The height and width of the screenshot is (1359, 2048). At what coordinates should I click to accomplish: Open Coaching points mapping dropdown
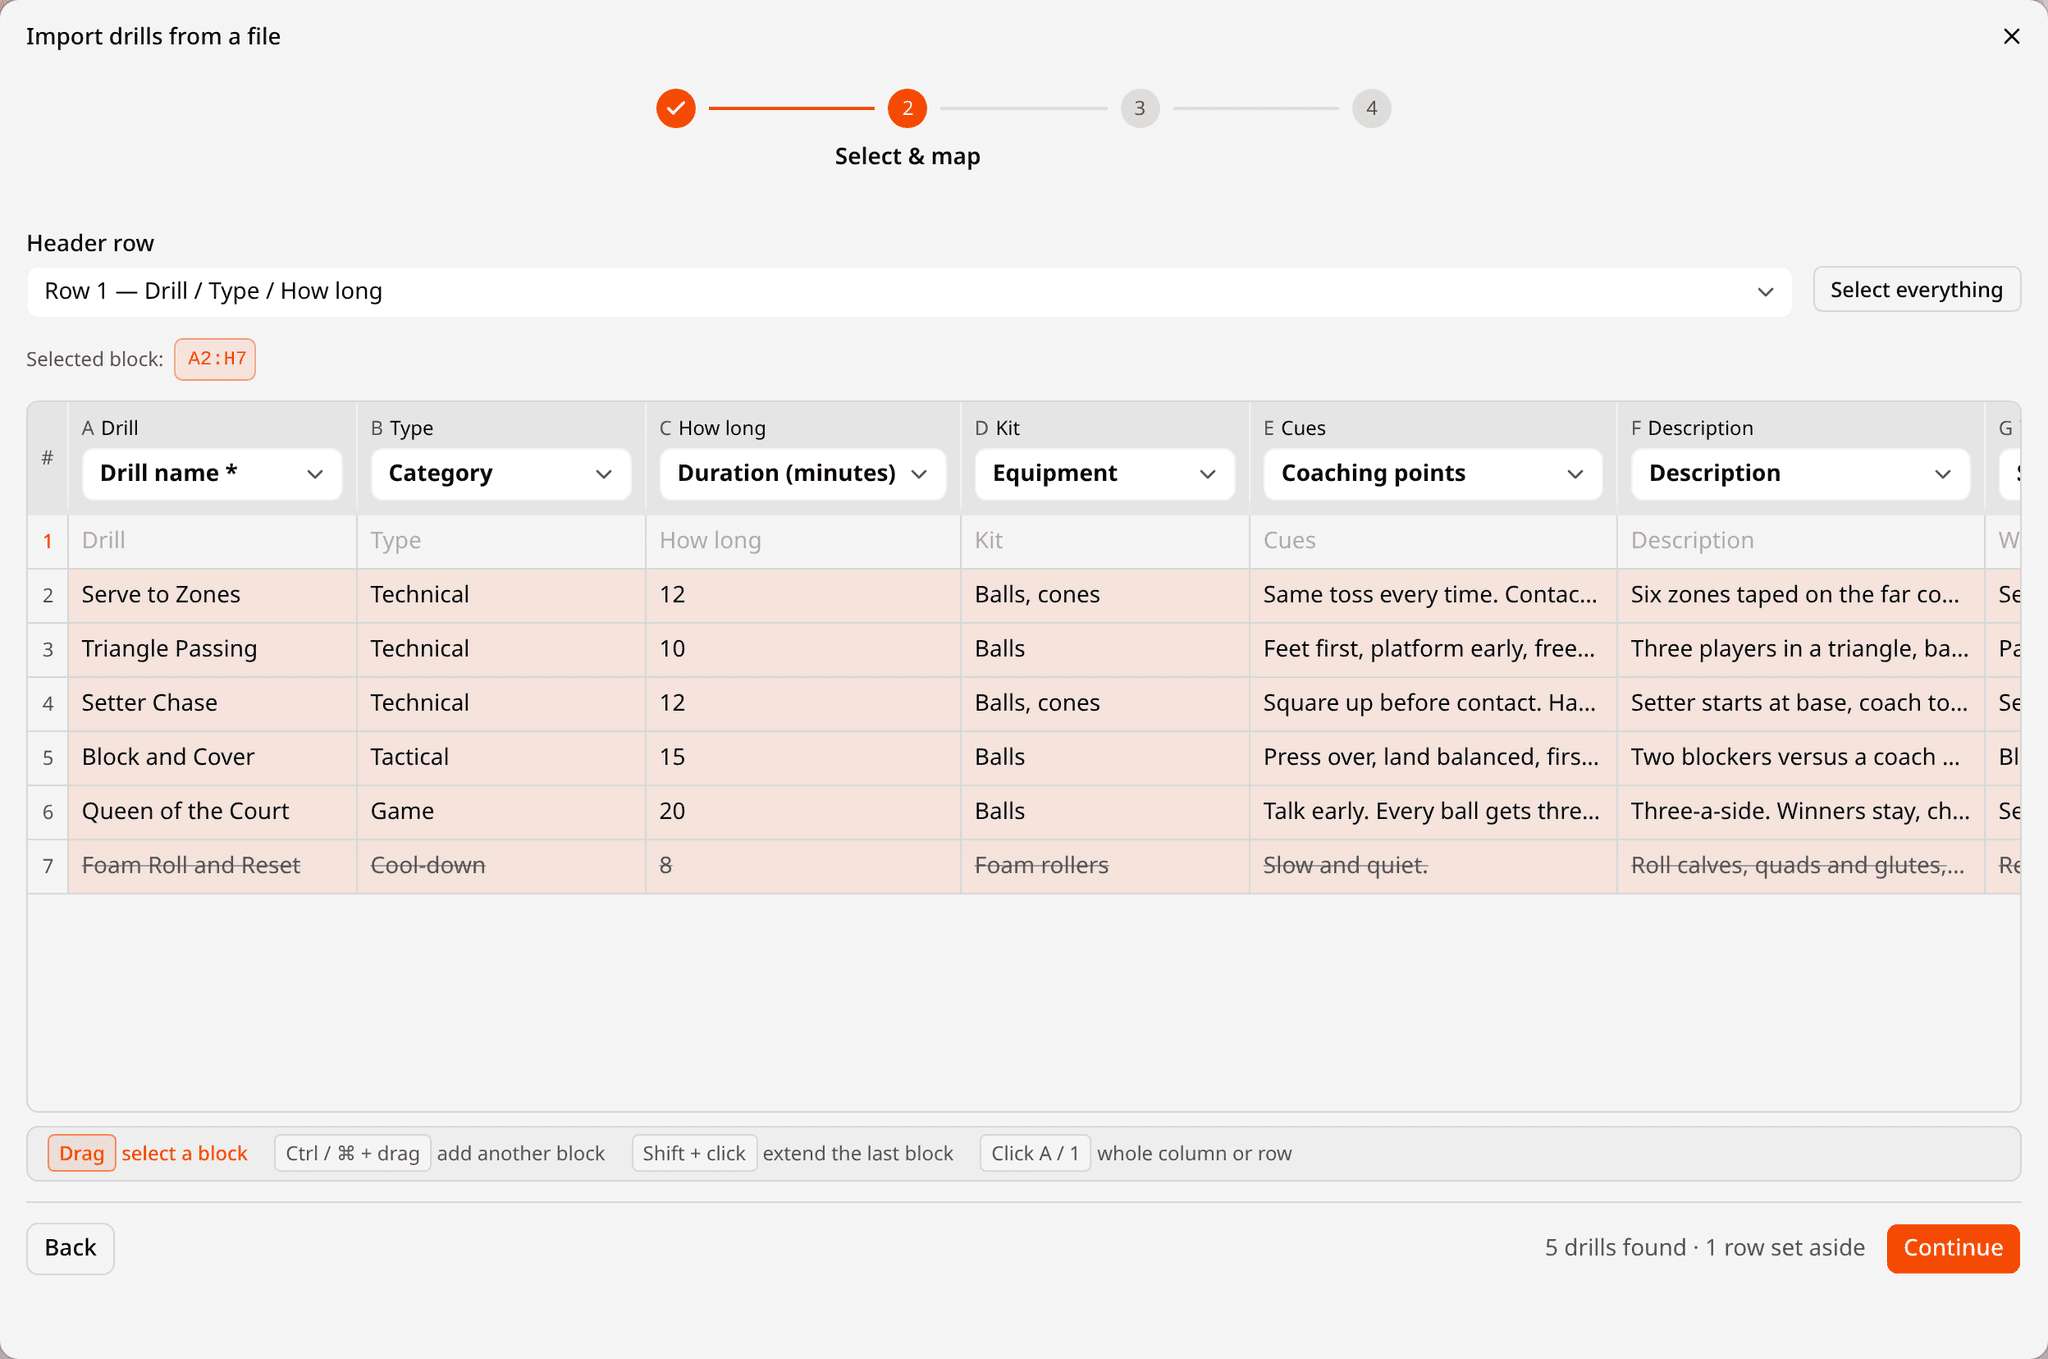[x=1433, y=474]
